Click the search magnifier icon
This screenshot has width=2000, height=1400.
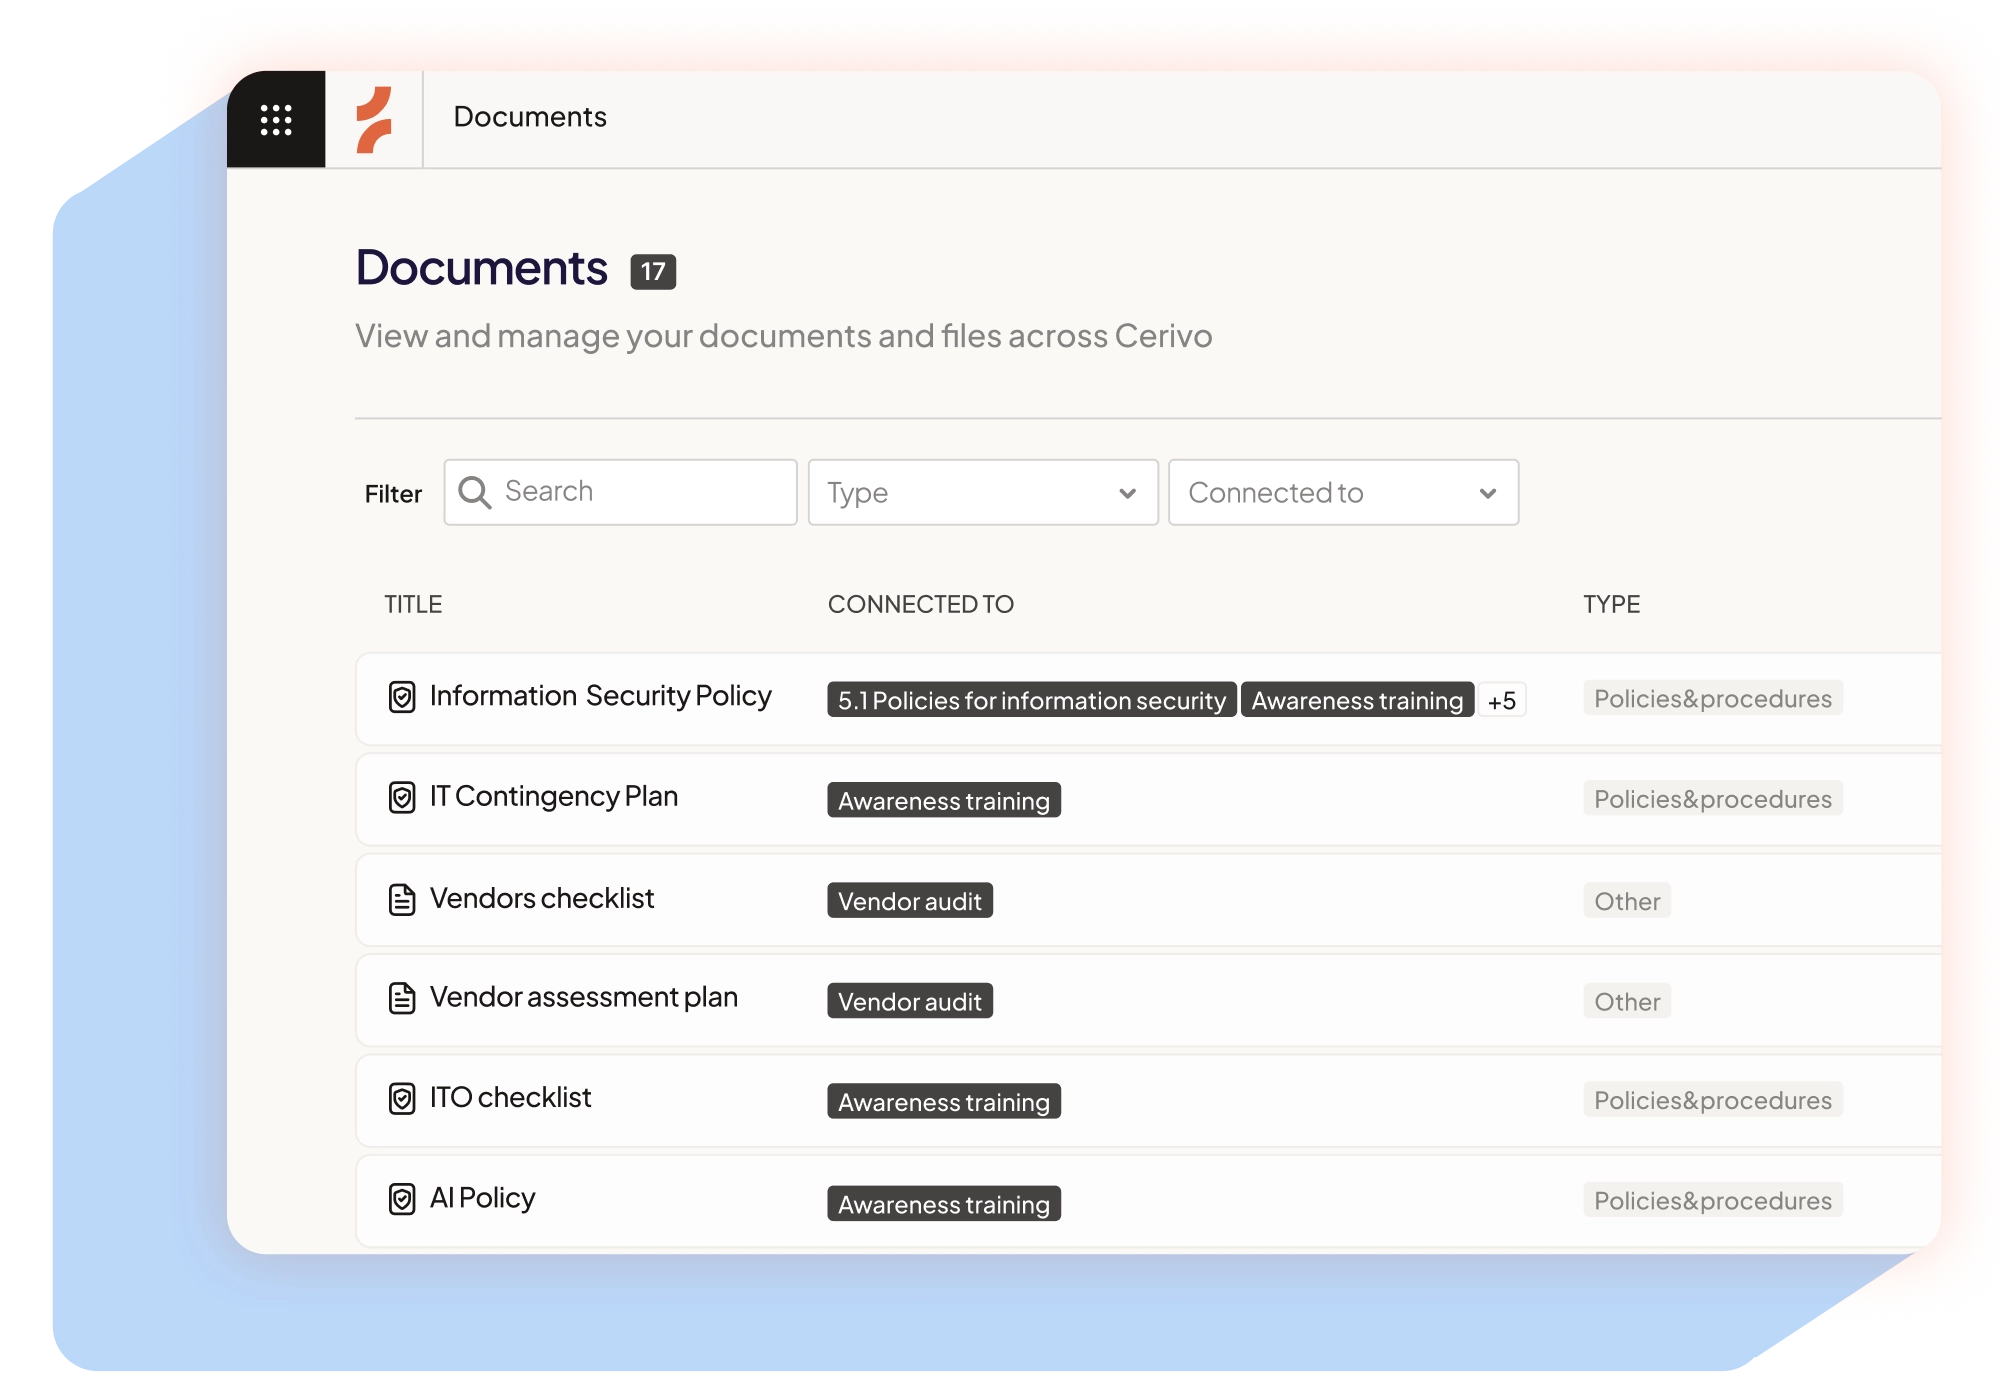tap(476, 491)
